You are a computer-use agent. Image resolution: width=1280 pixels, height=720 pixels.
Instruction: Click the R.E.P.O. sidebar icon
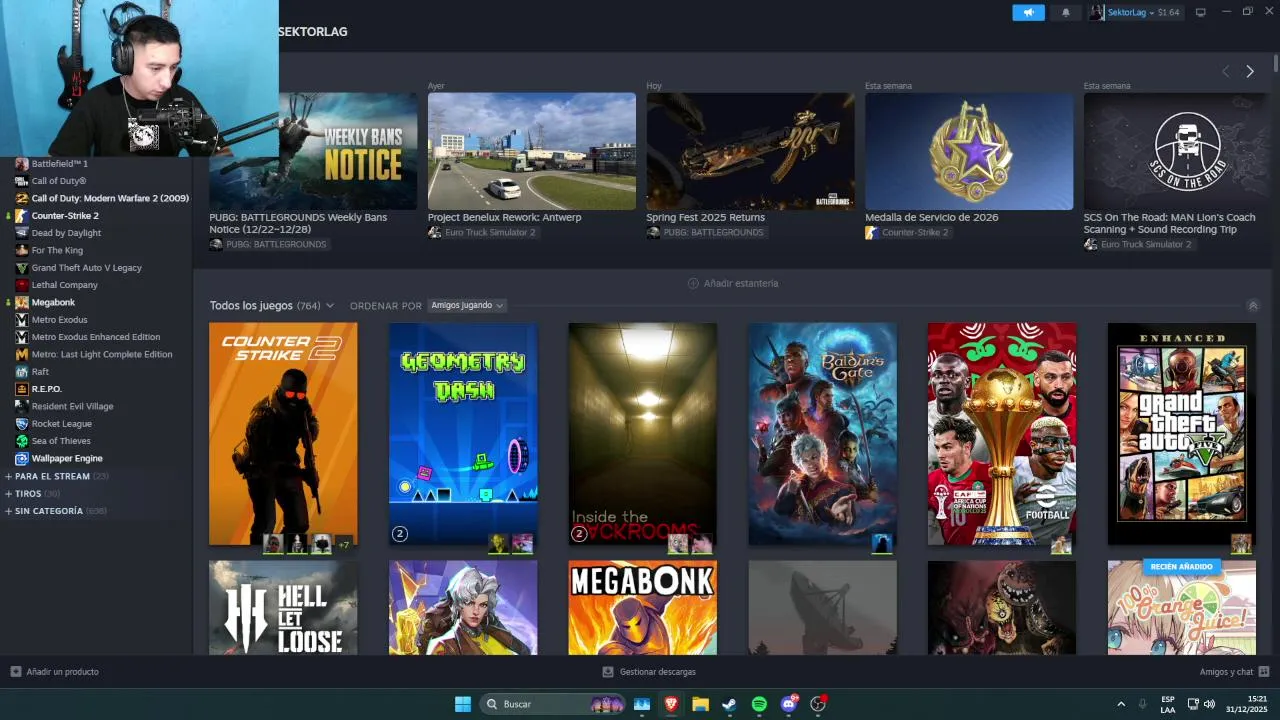point(21,389)
